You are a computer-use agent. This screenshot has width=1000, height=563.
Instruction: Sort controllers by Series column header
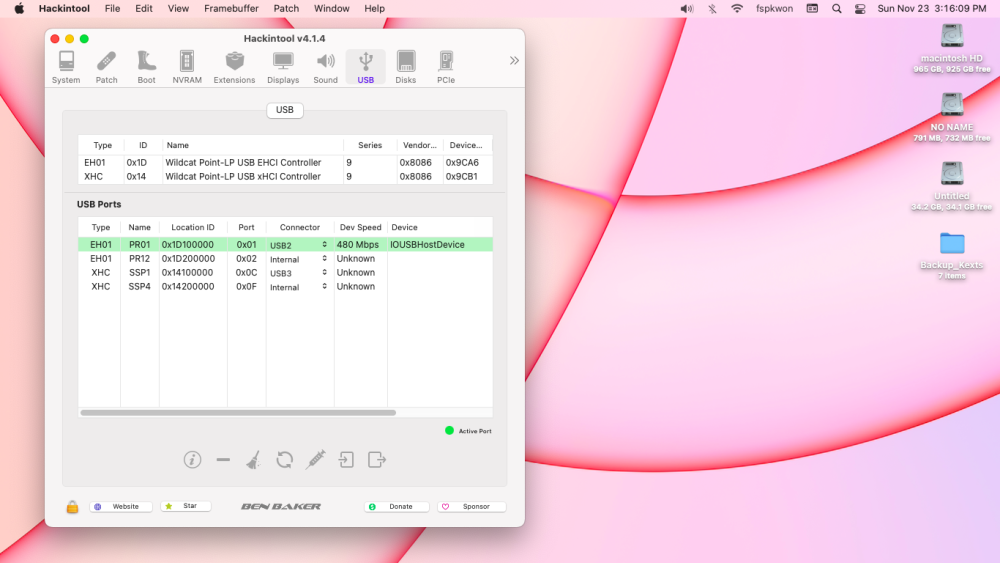coord(370,145)
